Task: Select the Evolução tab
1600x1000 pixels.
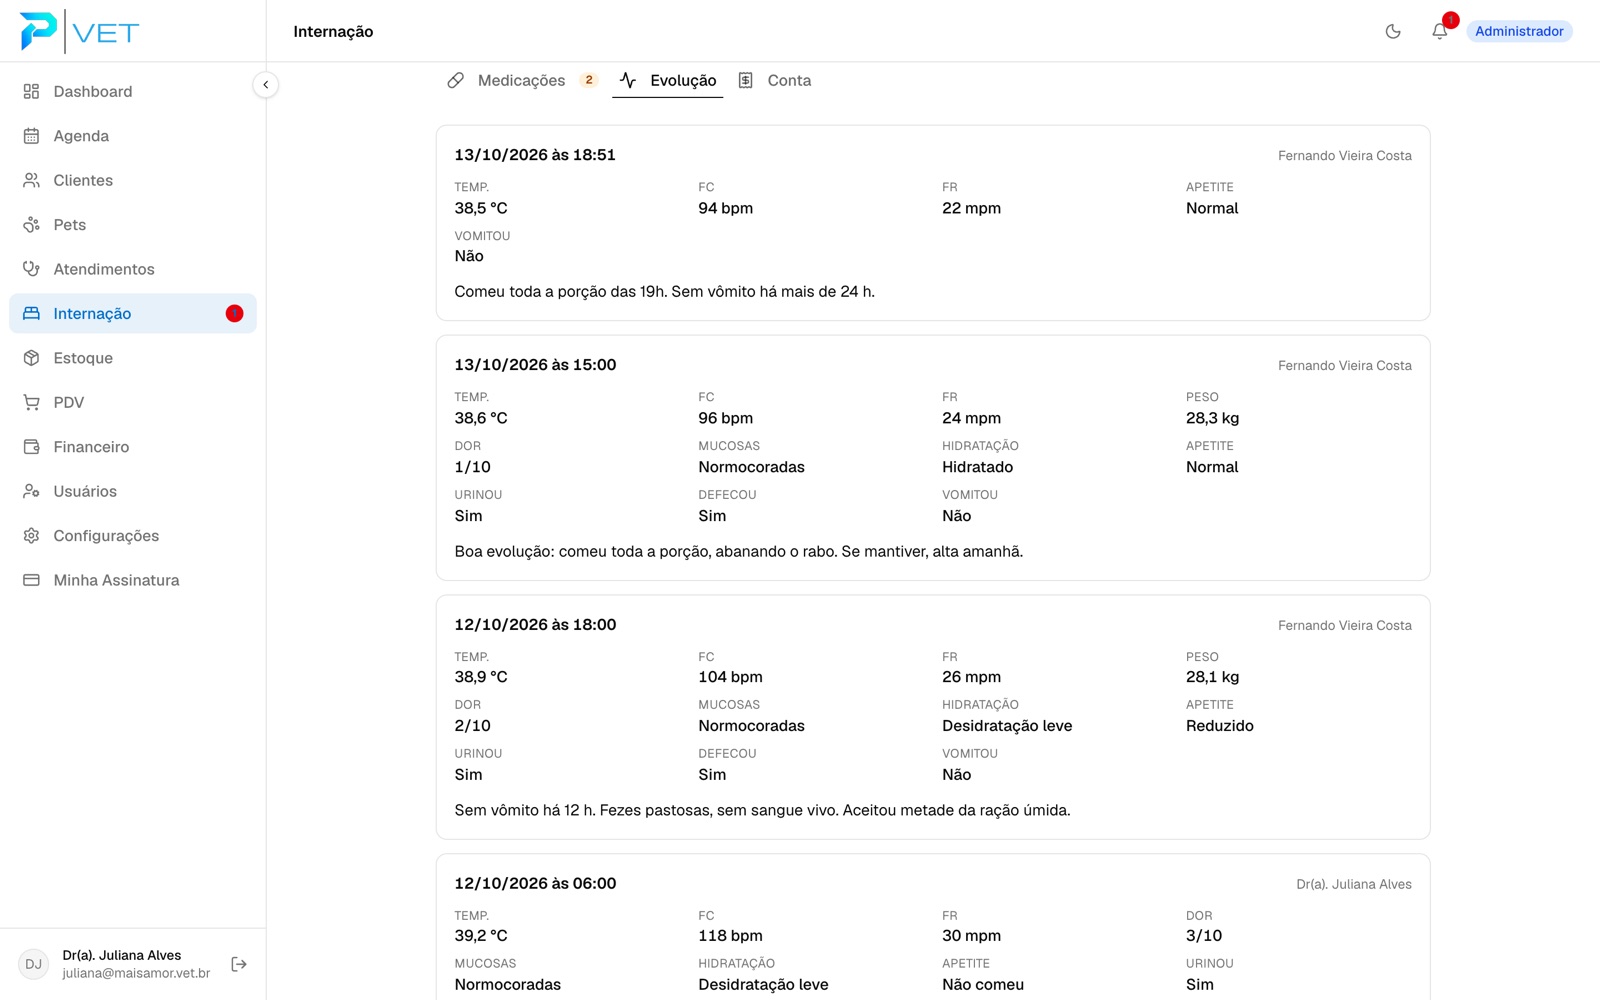Action: tap(667, 80)
